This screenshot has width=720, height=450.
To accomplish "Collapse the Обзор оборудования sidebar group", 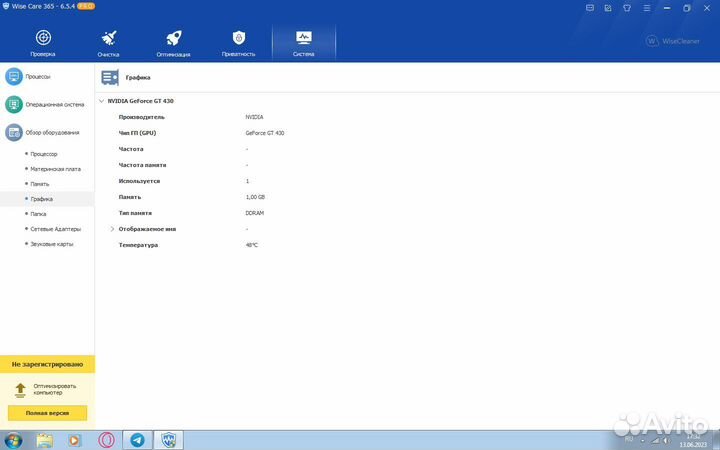I will [47, 132].
